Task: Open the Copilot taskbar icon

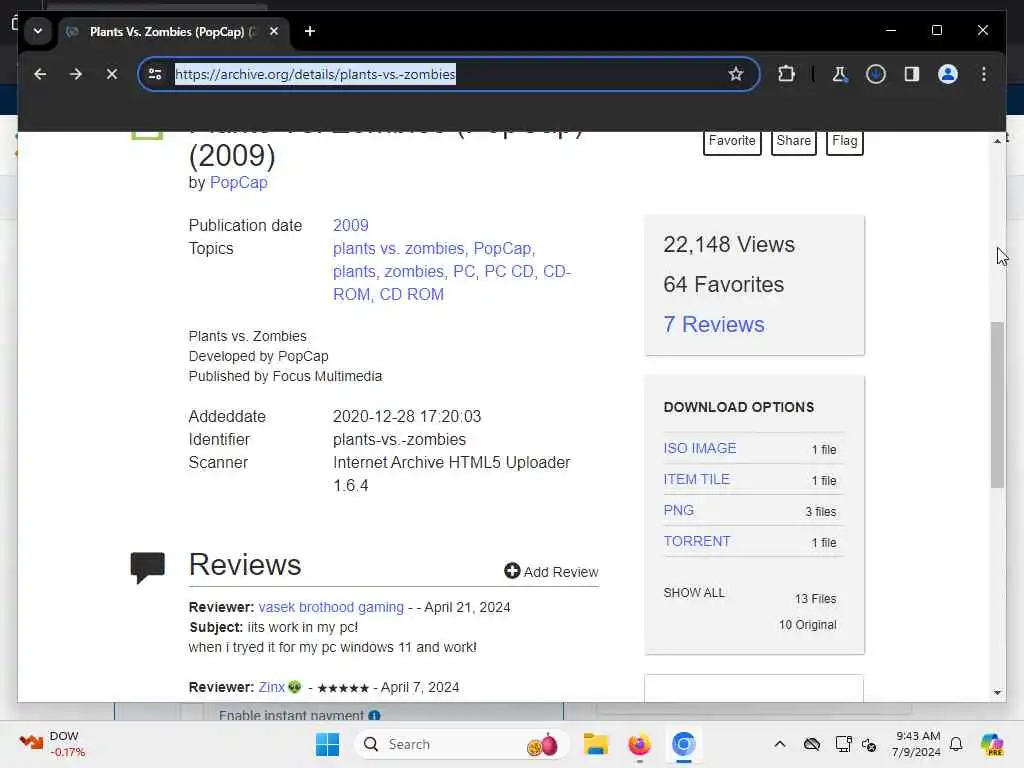Action: coord(991,744)
